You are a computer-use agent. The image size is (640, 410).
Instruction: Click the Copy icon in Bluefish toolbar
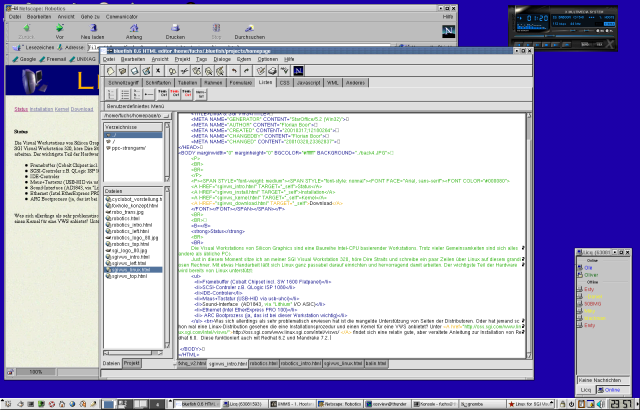point(173,71)
